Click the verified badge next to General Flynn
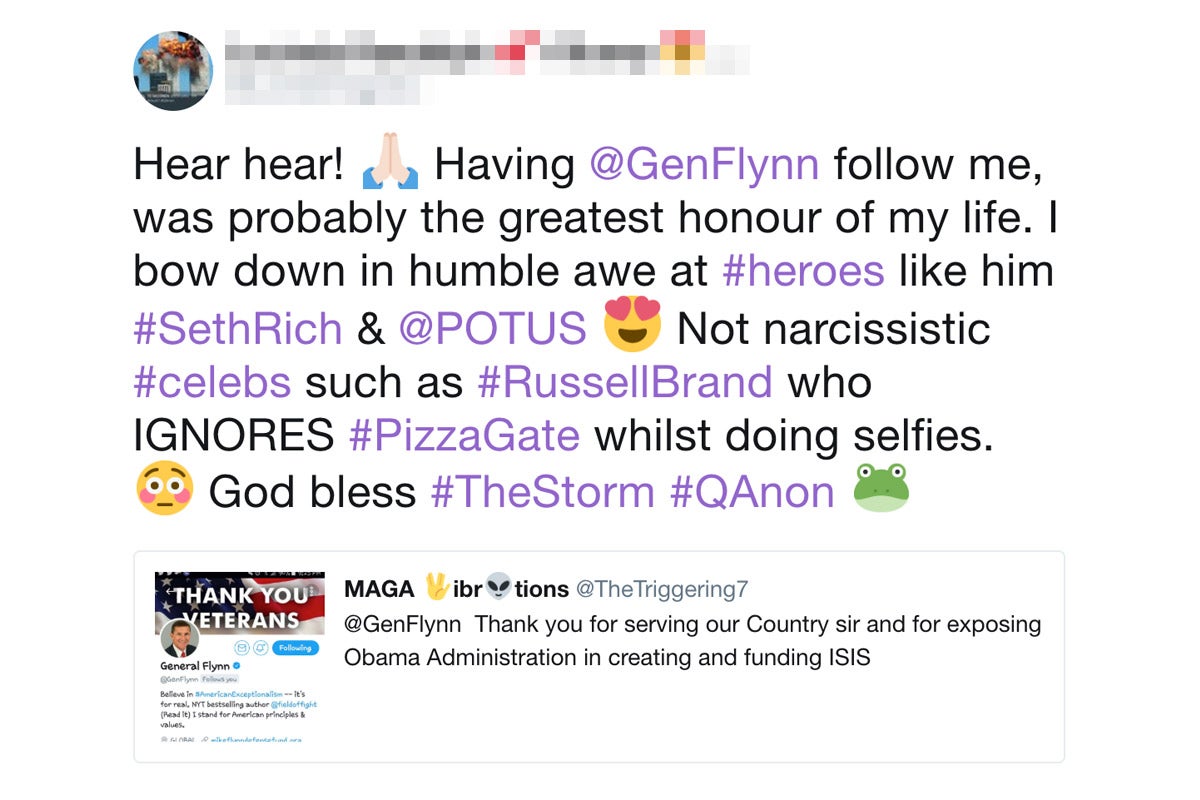The image size is (1200, 800). pos(236,666)
